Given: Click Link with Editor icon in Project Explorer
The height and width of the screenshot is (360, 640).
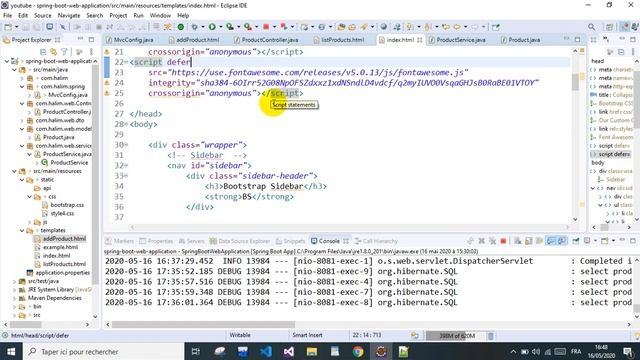Looking at the screenshot, I should coord(53,52).
